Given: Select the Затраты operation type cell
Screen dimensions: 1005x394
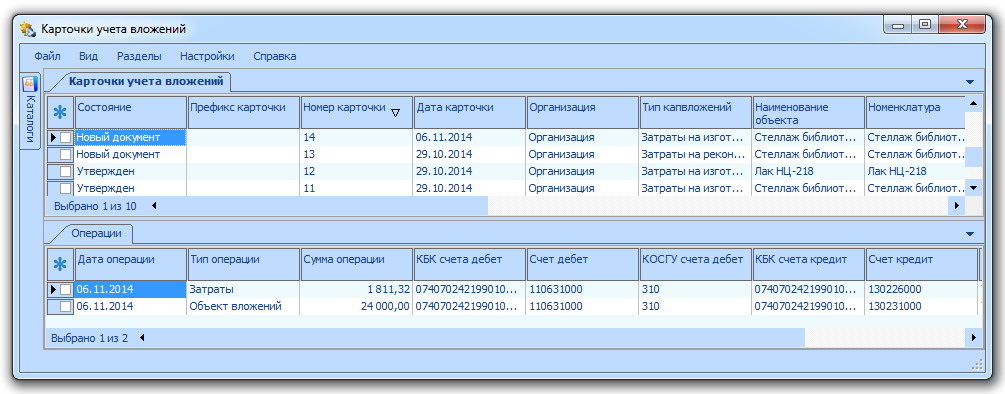Looking at the screenshot, I should pos(244,290).
